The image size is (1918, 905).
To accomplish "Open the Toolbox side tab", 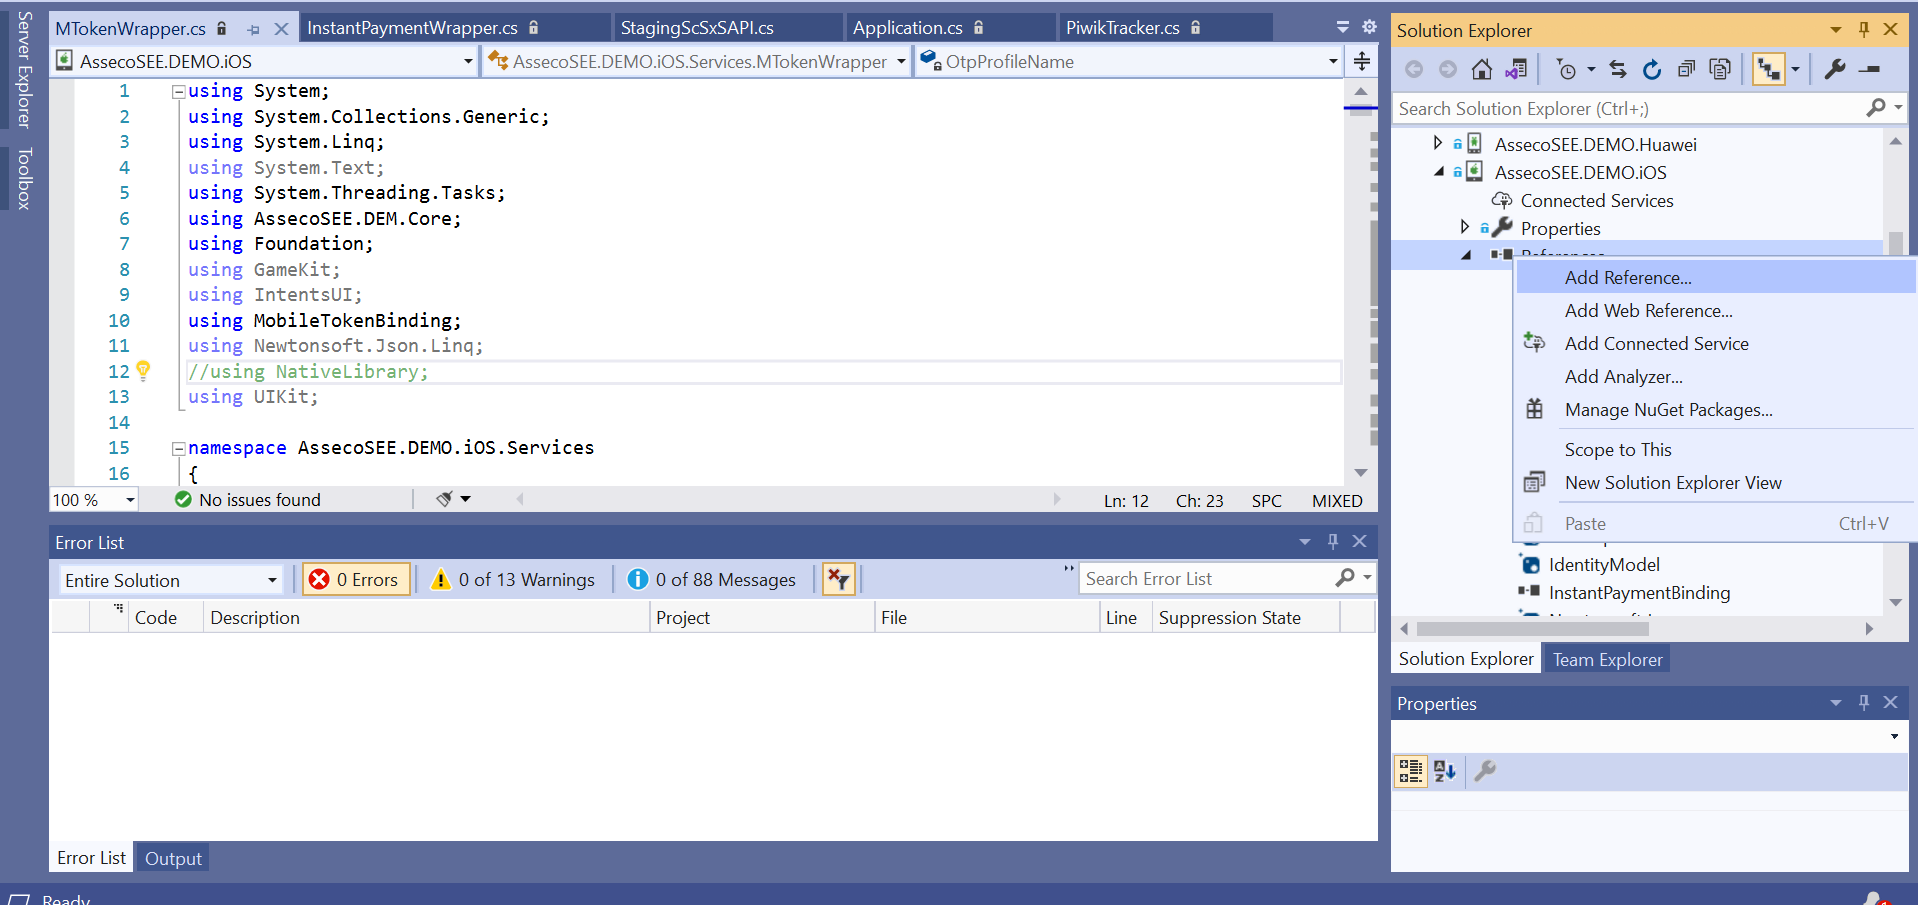I will pos(24,178).
